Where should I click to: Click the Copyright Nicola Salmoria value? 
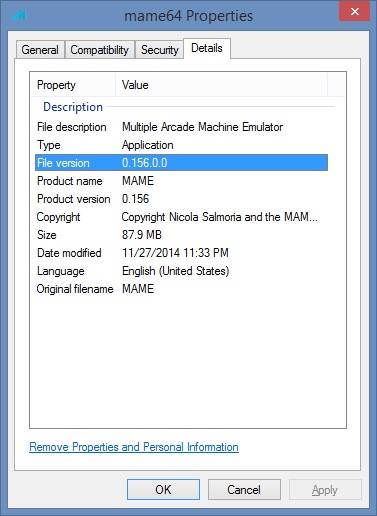coord(220,217)
